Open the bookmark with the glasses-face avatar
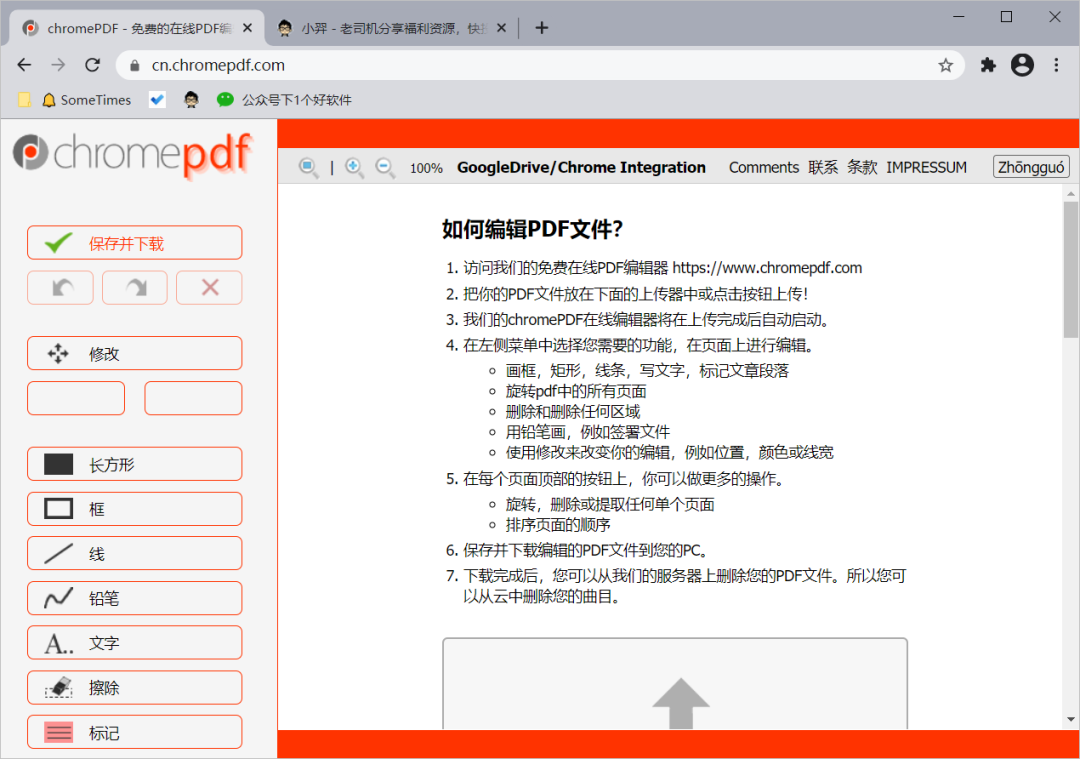Viewport: 1080px width, 759px height. coord(191,100)
